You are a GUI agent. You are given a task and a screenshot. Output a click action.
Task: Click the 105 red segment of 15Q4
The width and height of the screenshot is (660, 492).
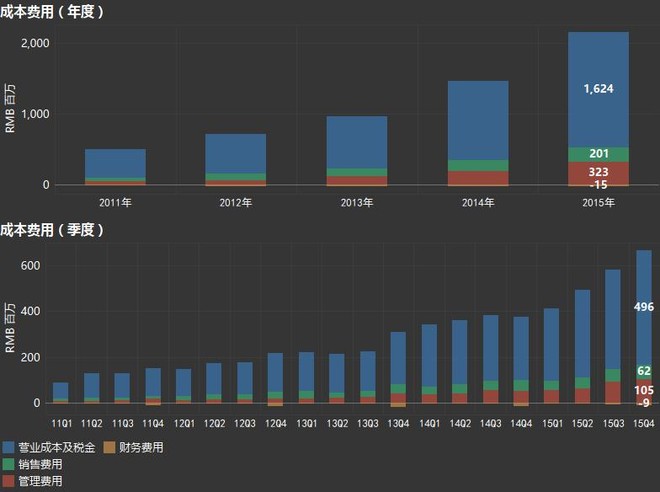(x=644, y=391)
